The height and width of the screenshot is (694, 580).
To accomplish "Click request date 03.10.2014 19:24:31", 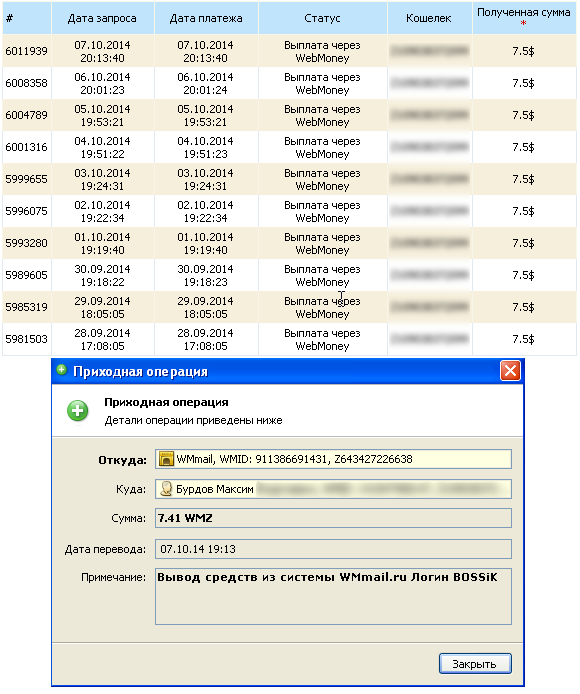I will [x=103, y=179].
